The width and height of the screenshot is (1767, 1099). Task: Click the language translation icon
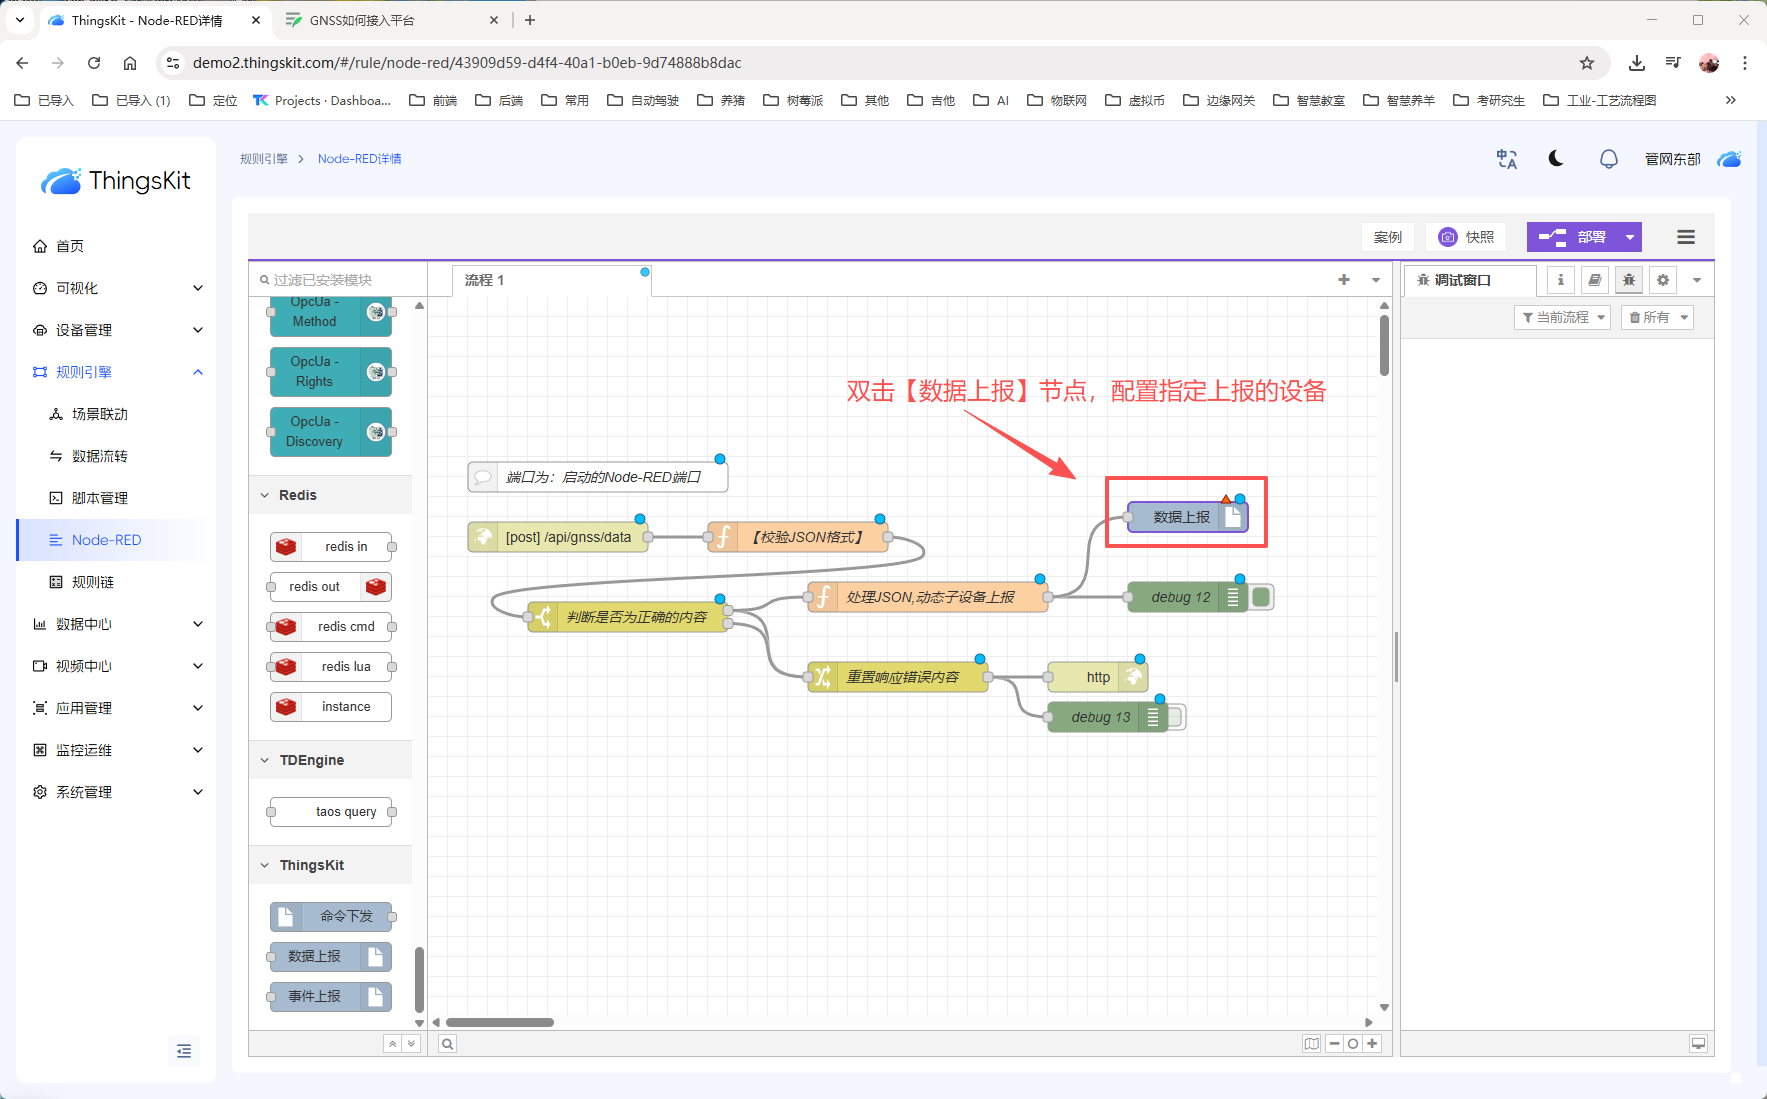click(x=1506, y=159)
